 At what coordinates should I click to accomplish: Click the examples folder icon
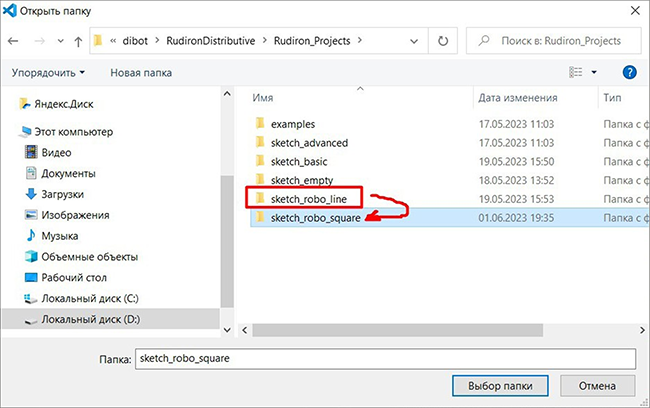pos(260,123)
